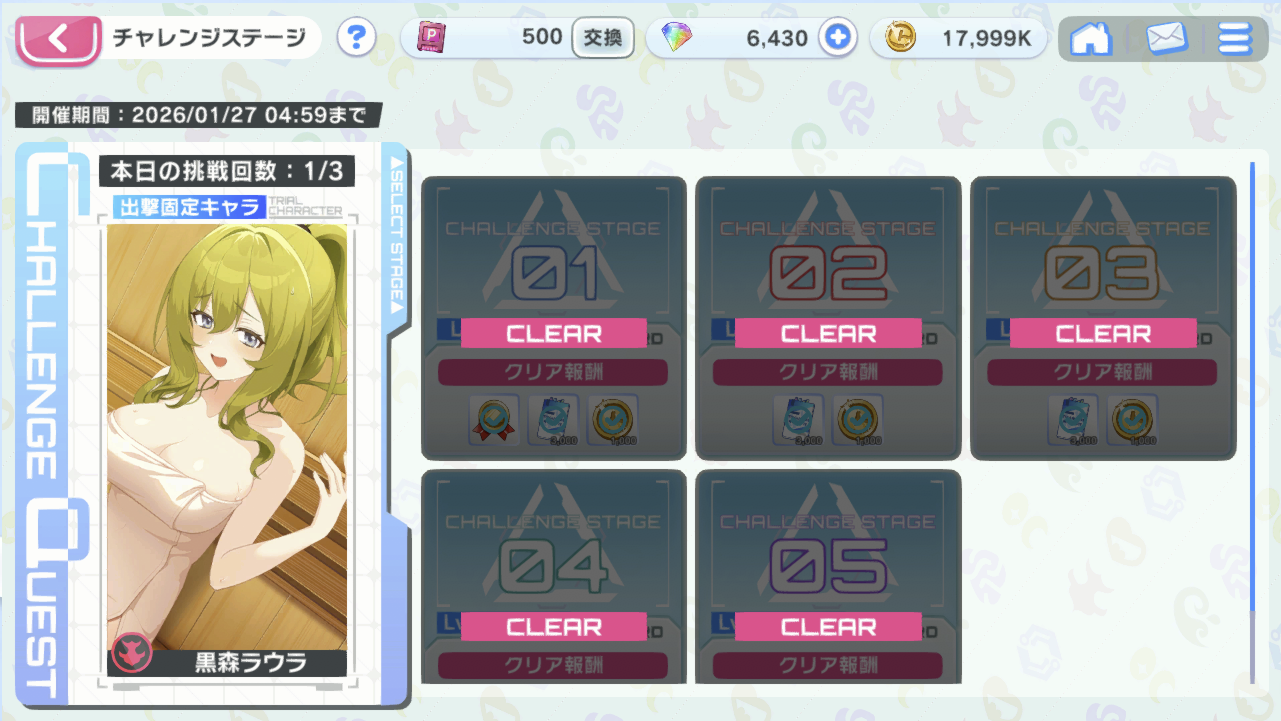Open help with the question mark icon
Image resolution: width=1281 pixels, height=721 pixels.
pyautogui.click(x=356, y=39)
